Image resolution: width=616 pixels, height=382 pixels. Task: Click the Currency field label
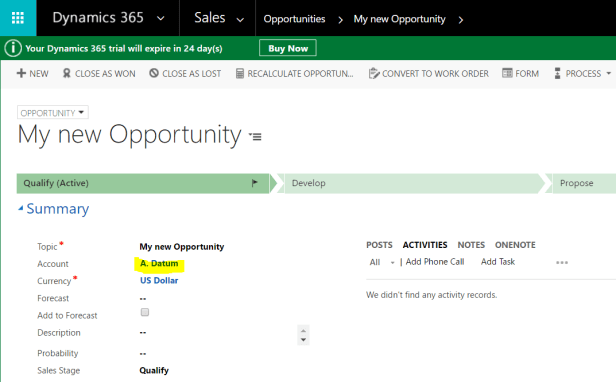point(54,281)
